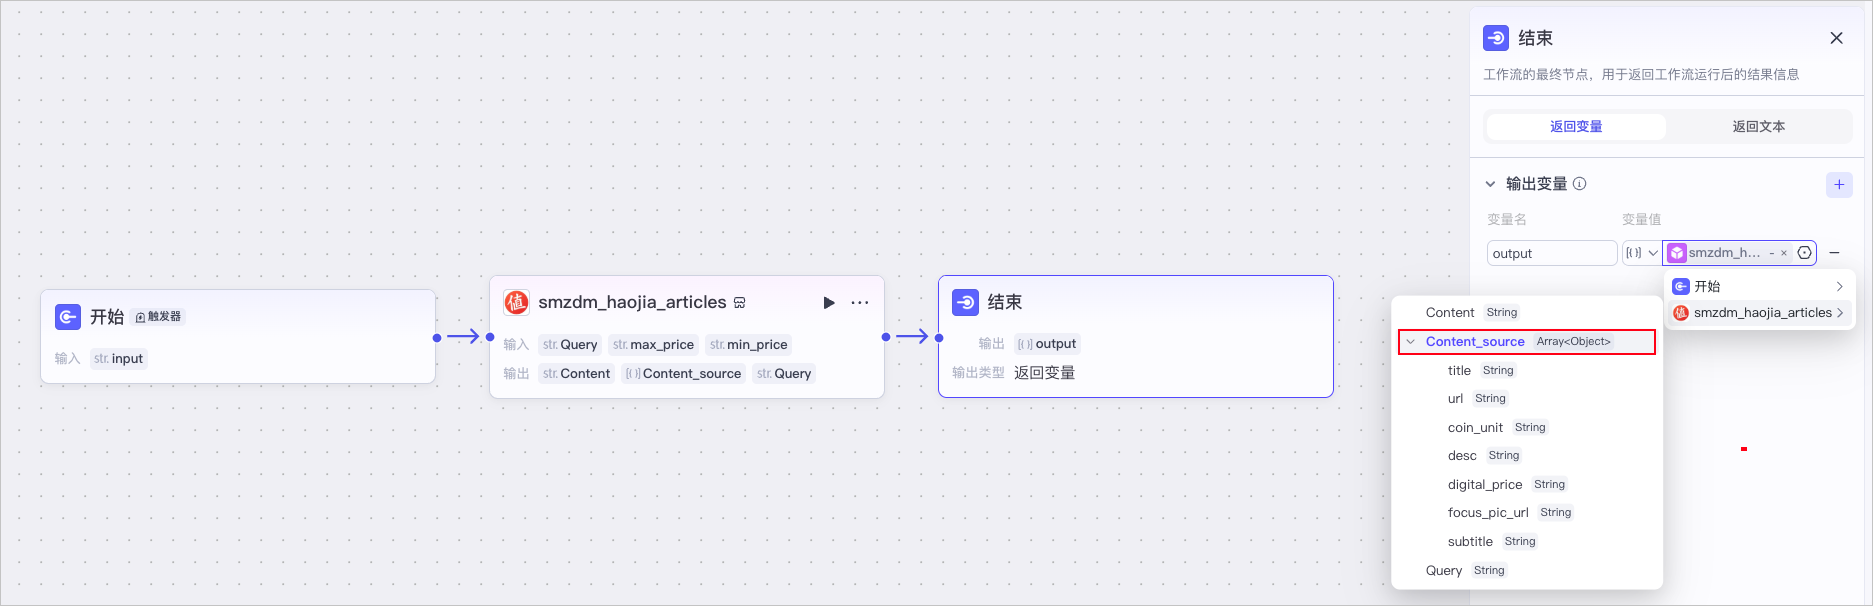Viewport: 1873px width, 606px height.
Task: Select smzdm_haojia_articles in variable source menu
Action: (1759, 313)
